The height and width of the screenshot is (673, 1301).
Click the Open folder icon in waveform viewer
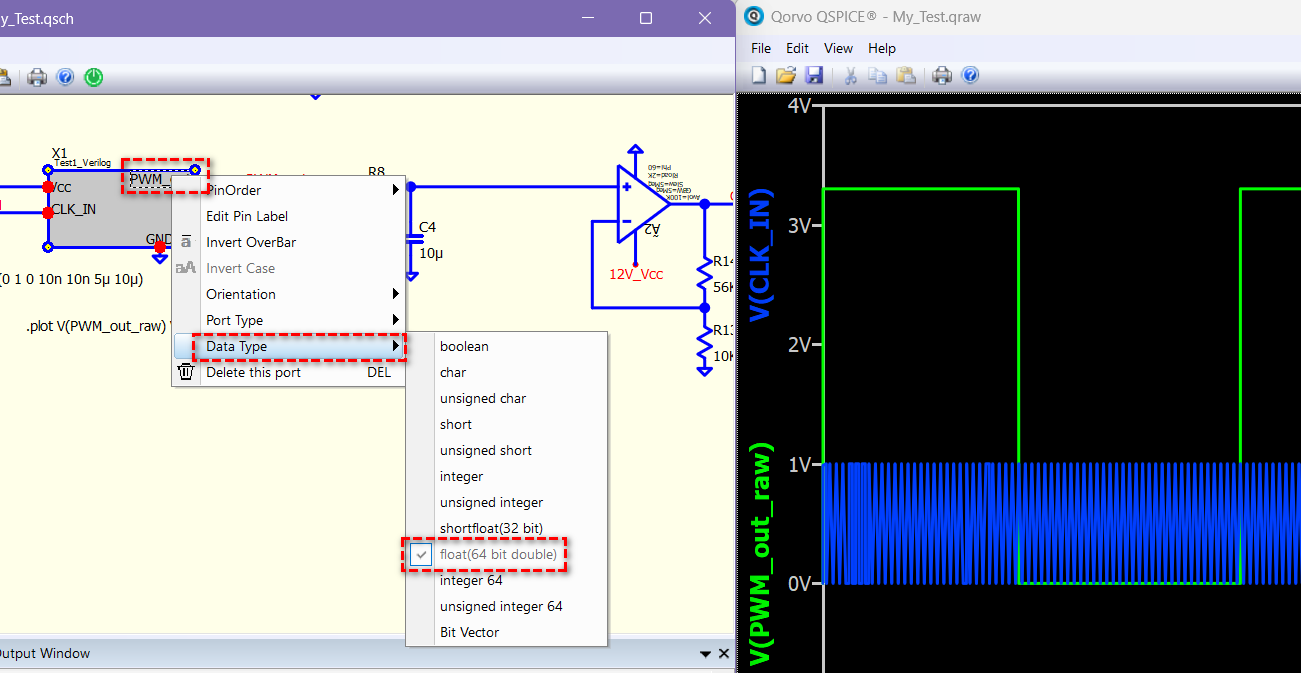(786, 75)
